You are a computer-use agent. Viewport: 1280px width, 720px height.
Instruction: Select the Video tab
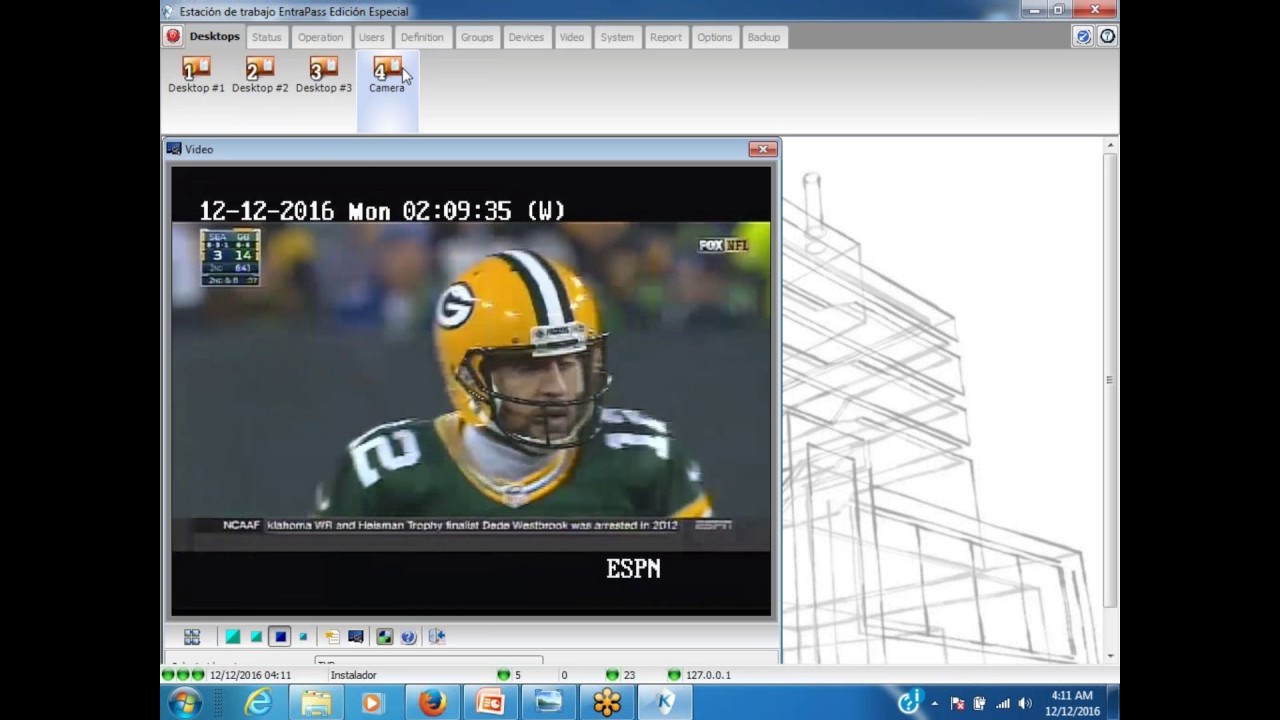tap(572, 37)
